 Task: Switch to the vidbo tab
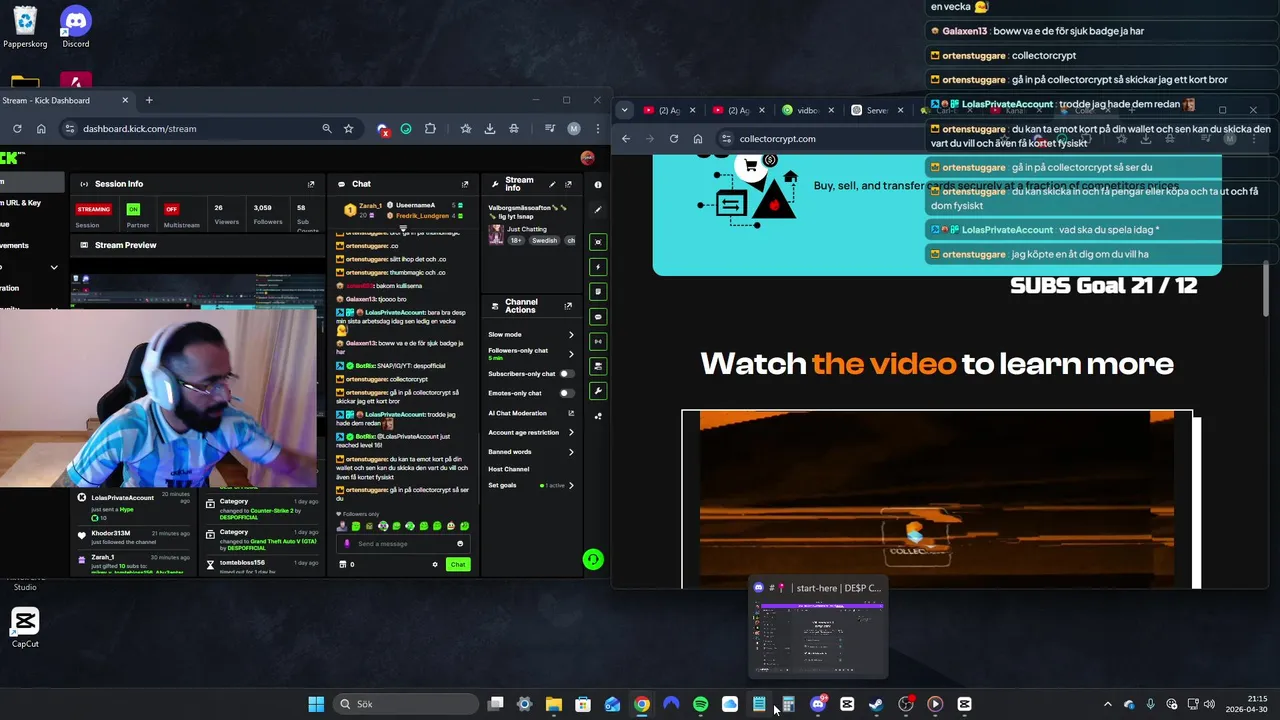(x=808, y=110)
